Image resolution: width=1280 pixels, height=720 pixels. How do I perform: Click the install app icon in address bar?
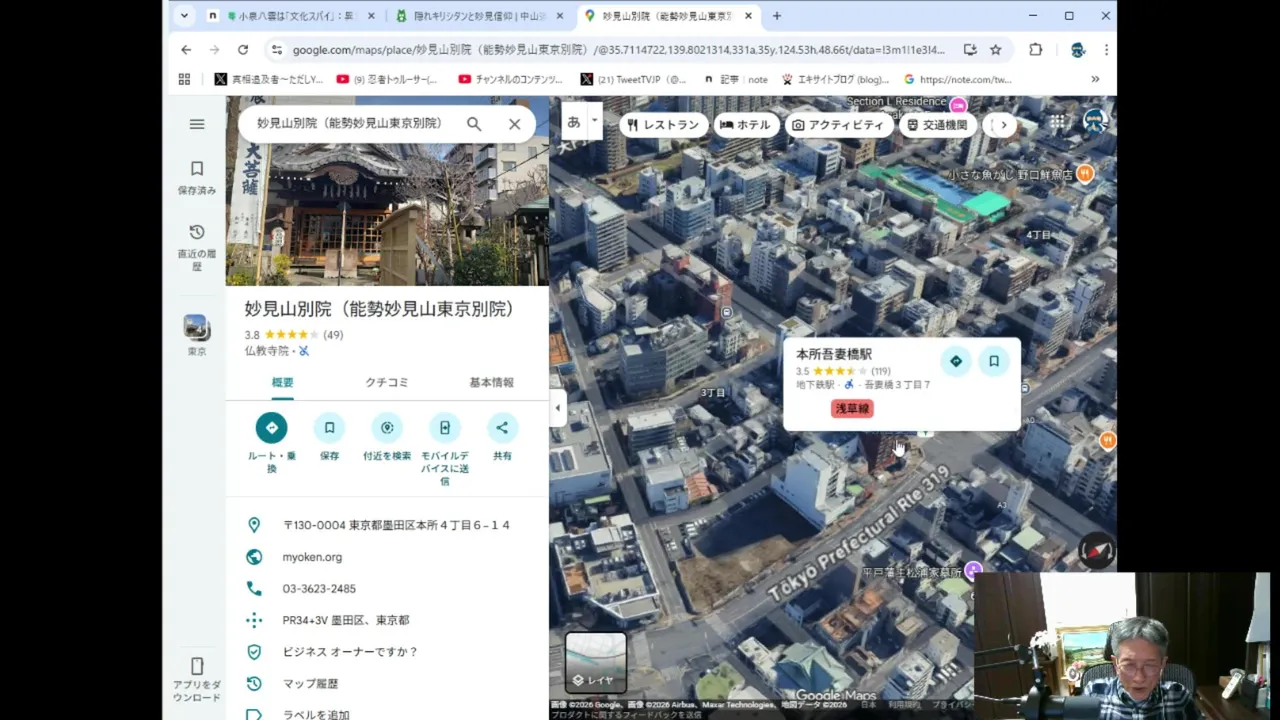pos(970,49)
